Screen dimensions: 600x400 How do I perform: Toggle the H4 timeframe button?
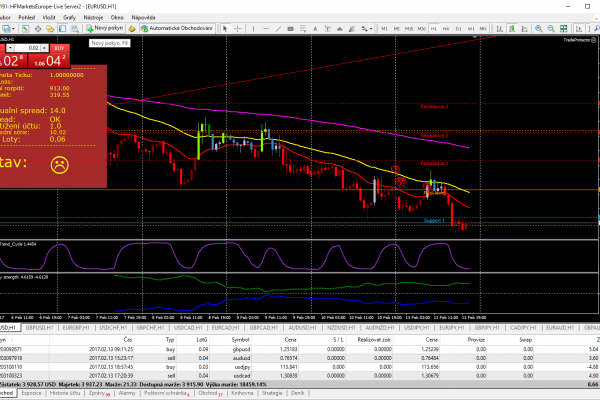coord(446,29)
